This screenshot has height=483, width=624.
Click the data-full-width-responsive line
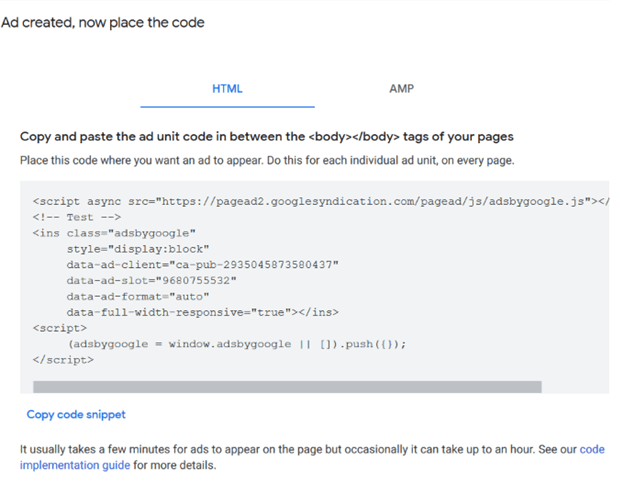tap(203, 312)
